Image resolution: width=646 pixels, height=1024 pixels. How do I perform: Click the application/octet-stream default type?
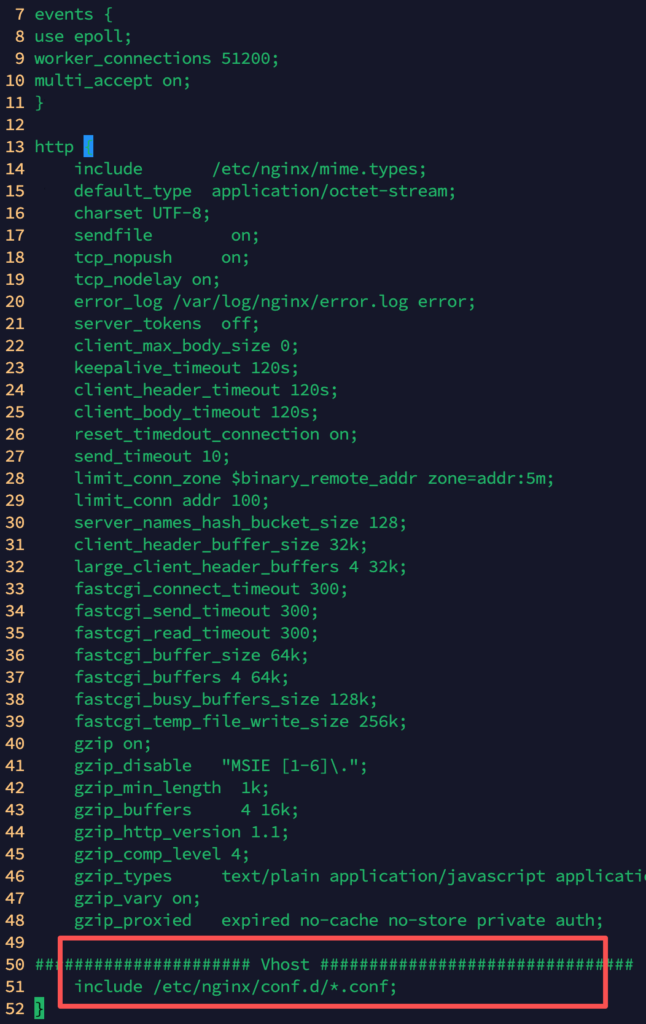click(334, 191)
